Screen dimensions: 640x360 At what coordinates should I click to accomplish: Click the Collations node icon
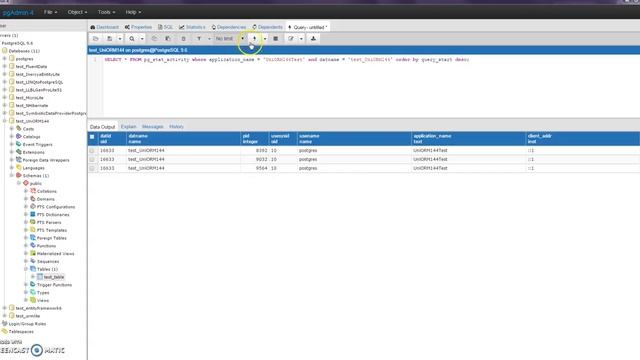(33, 191)
